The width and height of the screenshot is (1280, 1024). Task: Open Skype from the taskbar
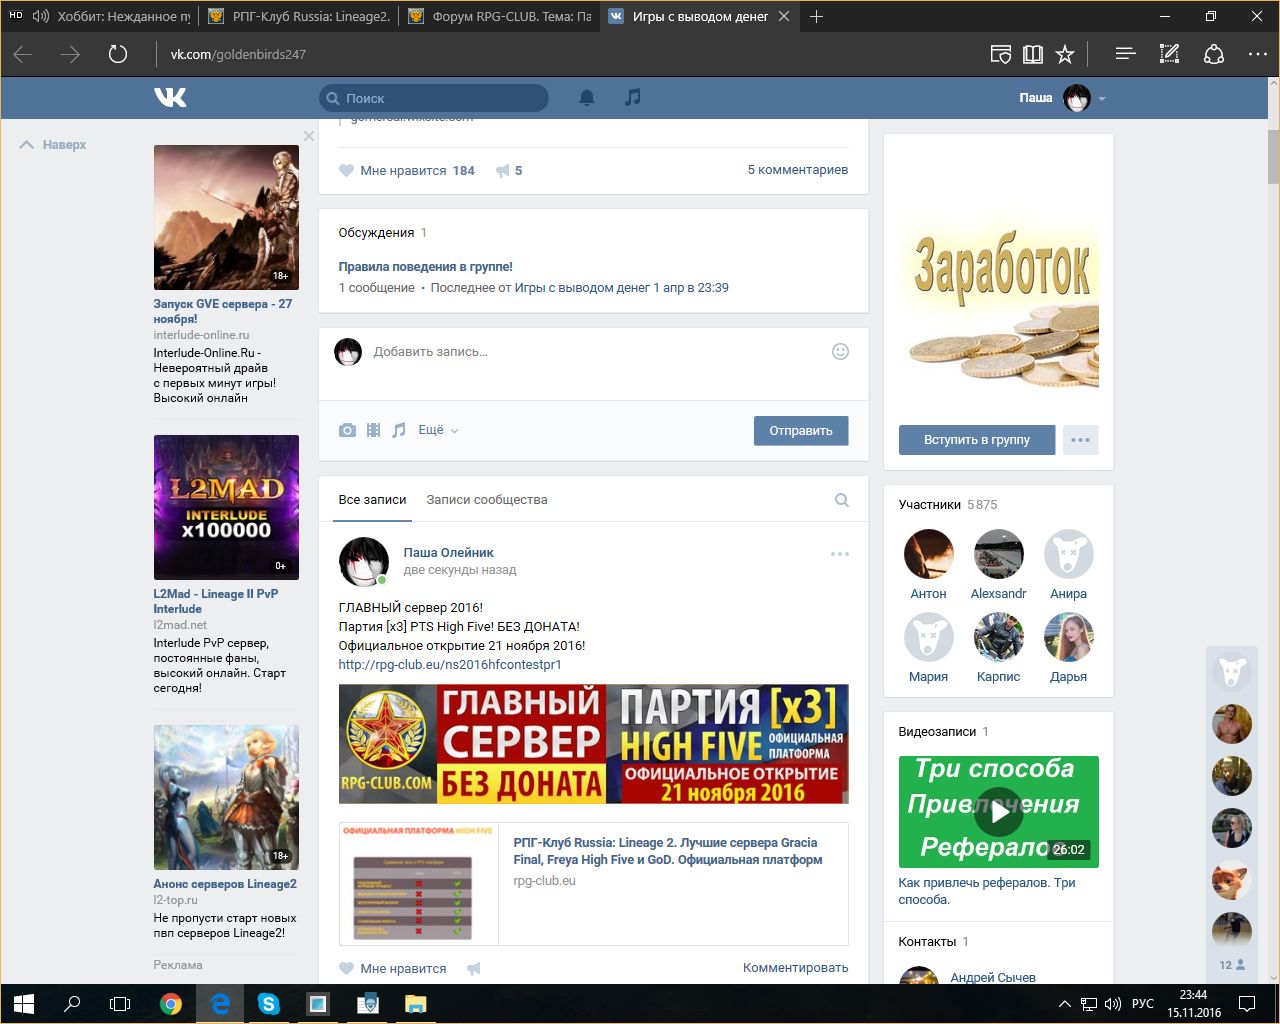[x=269, y=1004]
